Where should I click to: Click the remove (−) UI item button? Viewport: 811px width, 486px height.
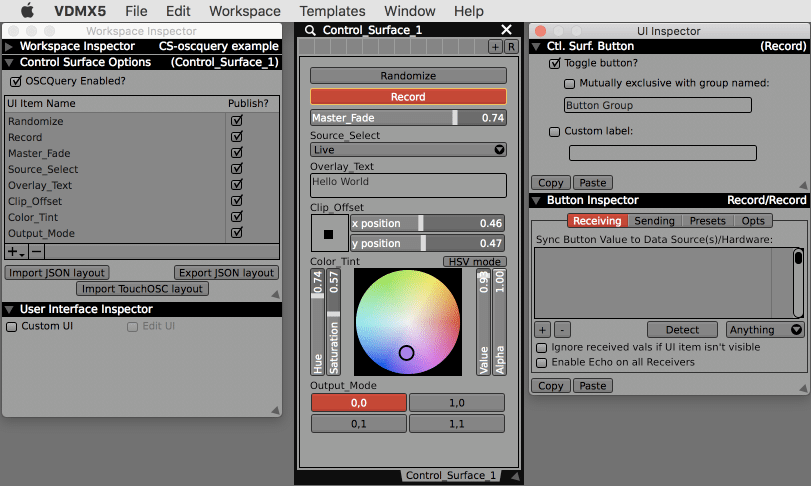tap(36, 252)
